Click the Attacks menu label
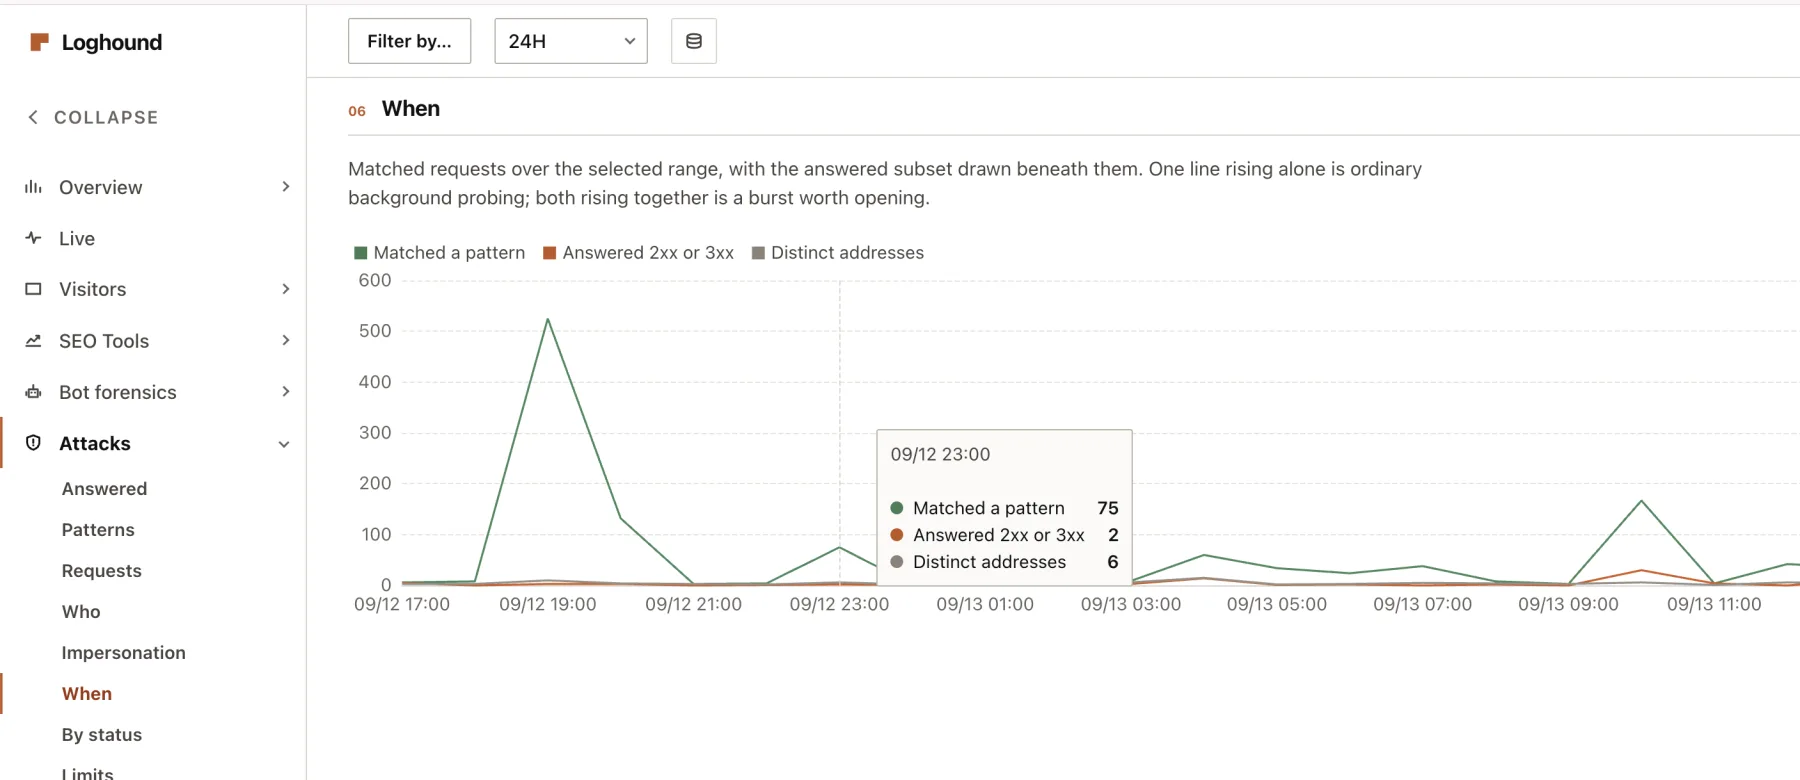 click(95, 443)
